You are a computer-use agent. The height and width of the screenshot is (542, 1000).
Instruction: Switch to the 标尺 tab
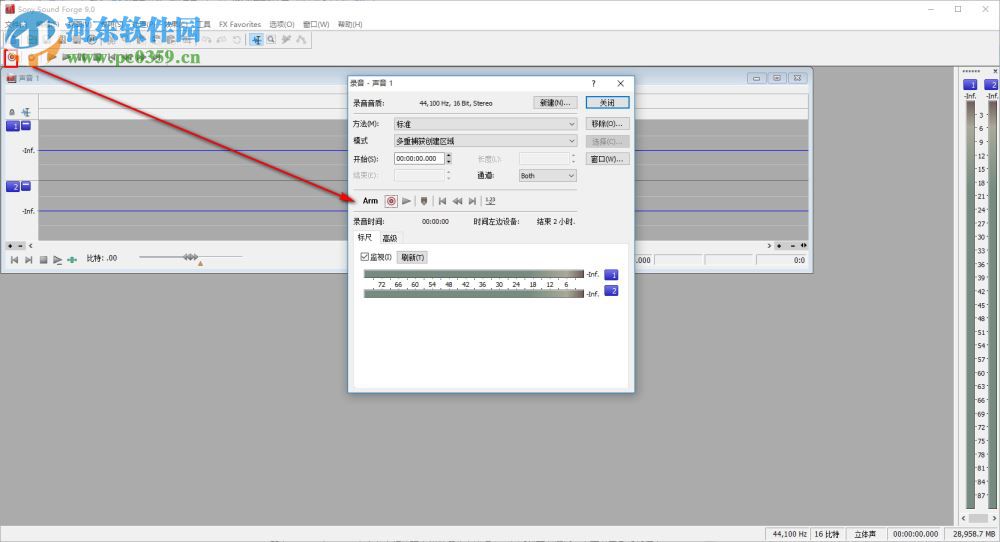(365, 237)
